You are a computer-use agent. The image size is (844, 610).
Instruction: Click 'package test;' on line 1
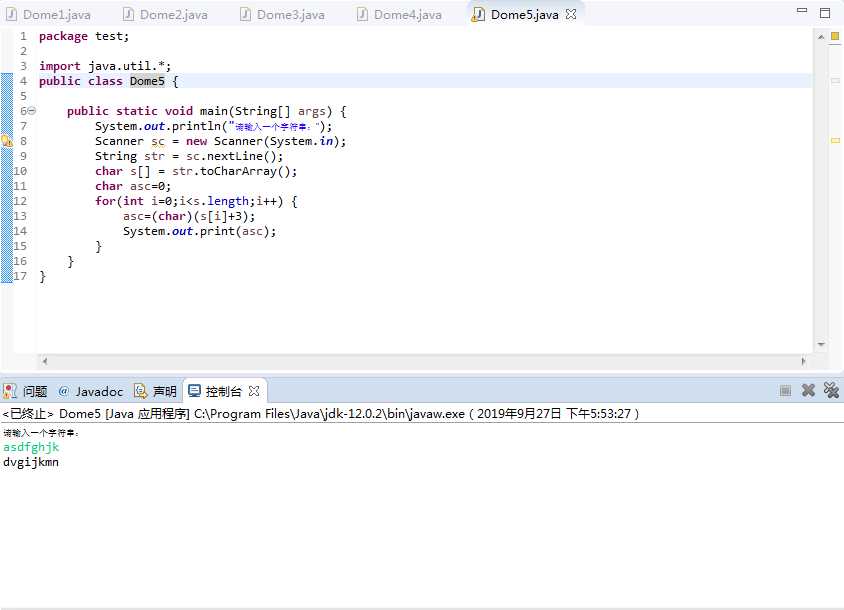pos(84,36)
